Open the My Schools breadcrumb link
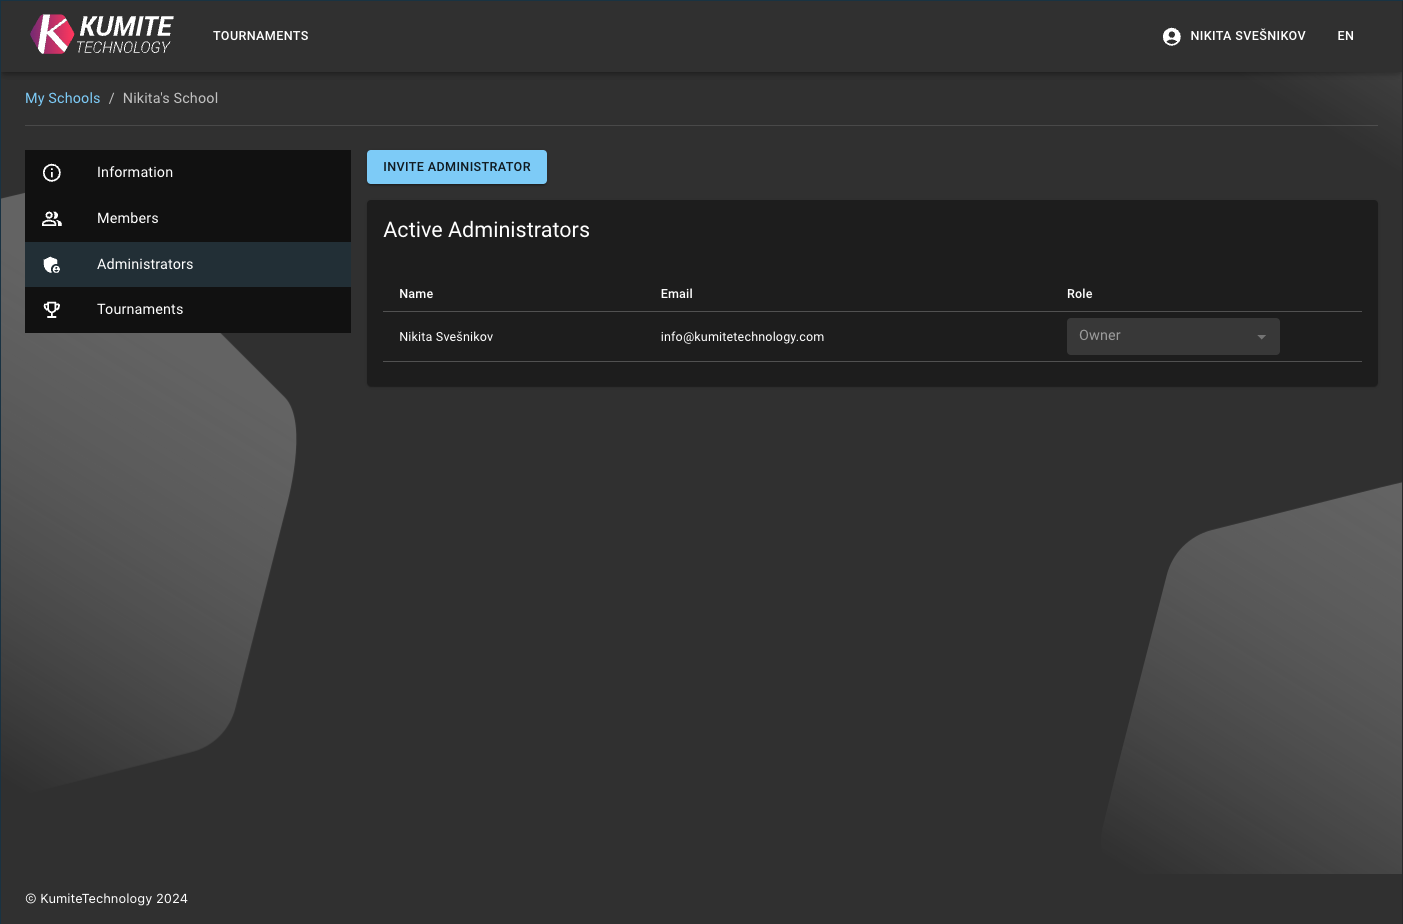1403x924 pixels. (62, 97)
